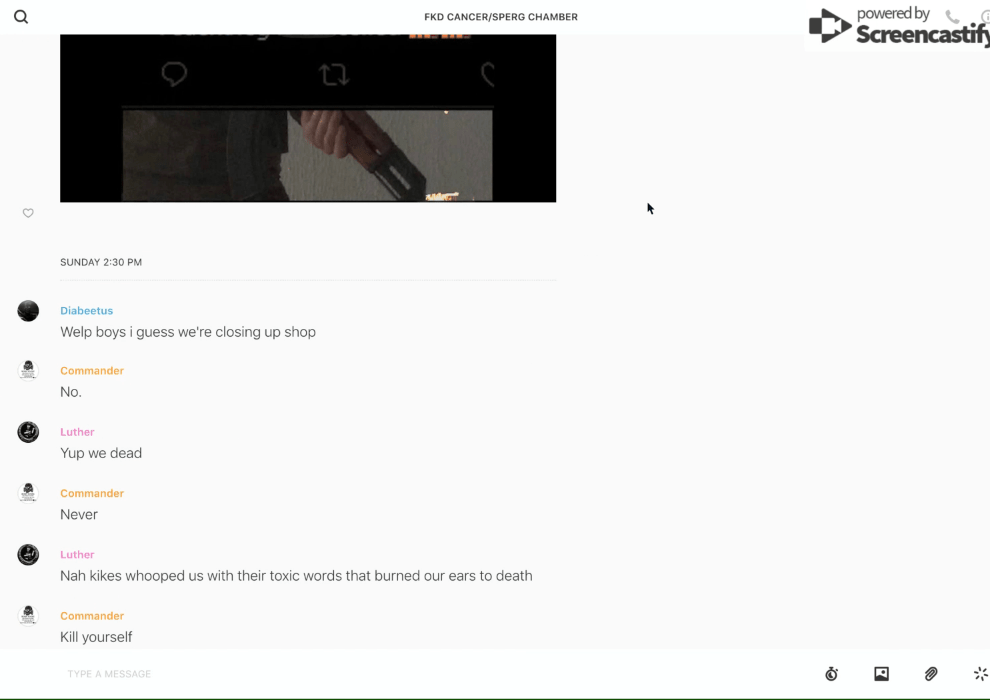Click the Commander username above "Never"
The height and width of the screenshot is (700, 990).
pyautogui.click(x=91, y=493)
